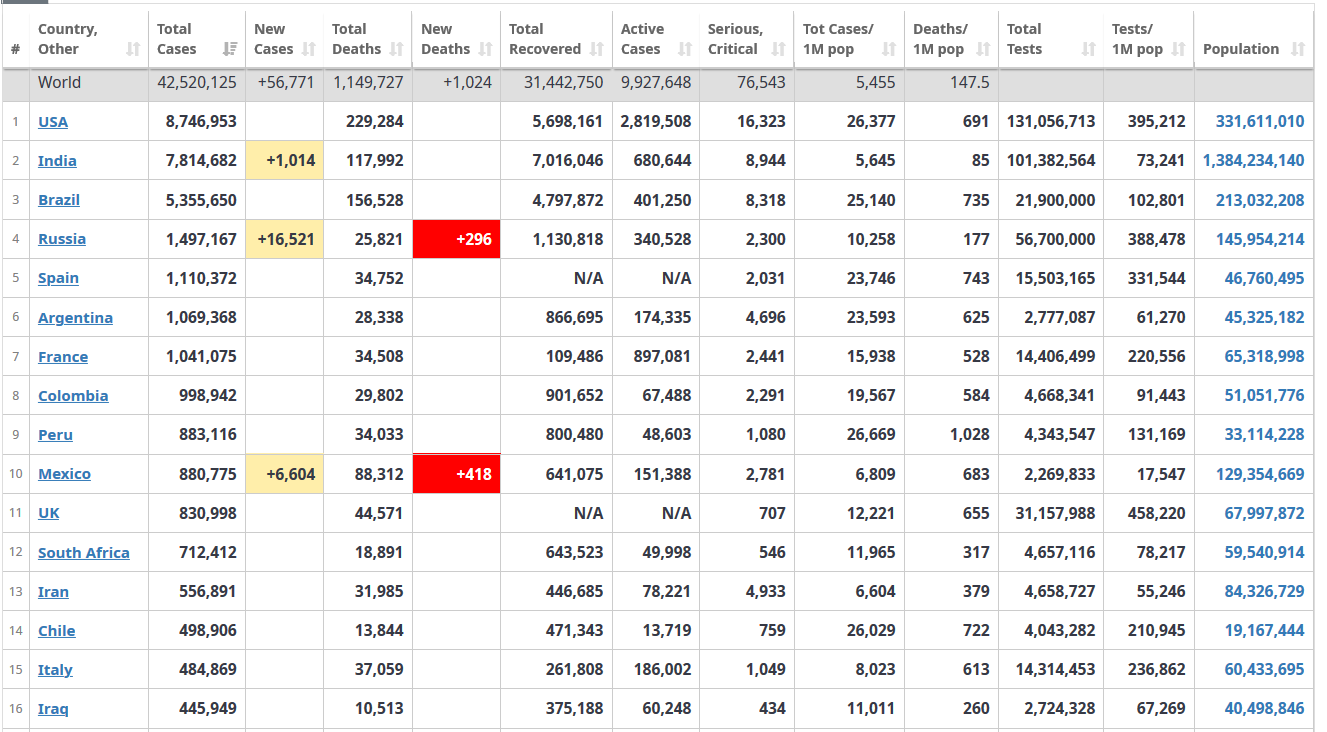
Task: Click Population column sort arrows
Action: coord(1298,49)
